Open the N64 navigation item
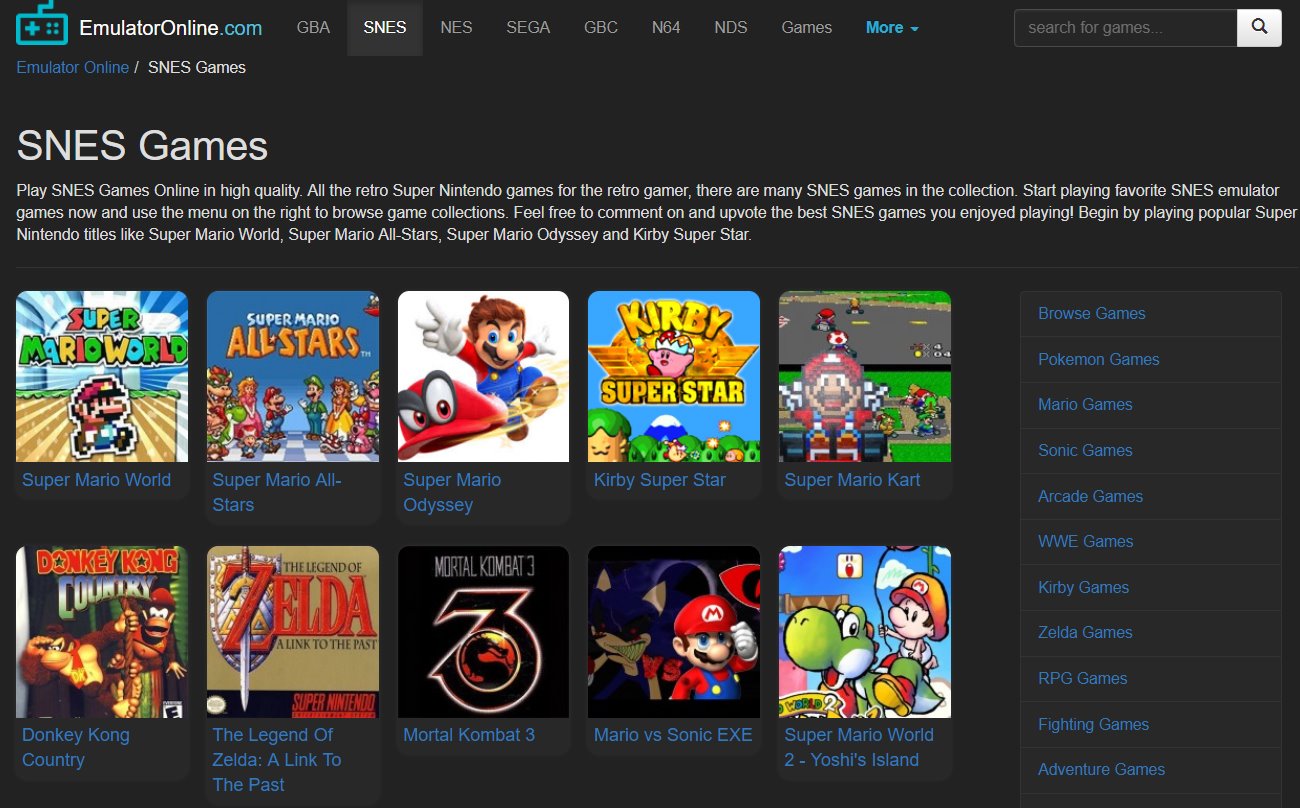 [x=666, y=28]
